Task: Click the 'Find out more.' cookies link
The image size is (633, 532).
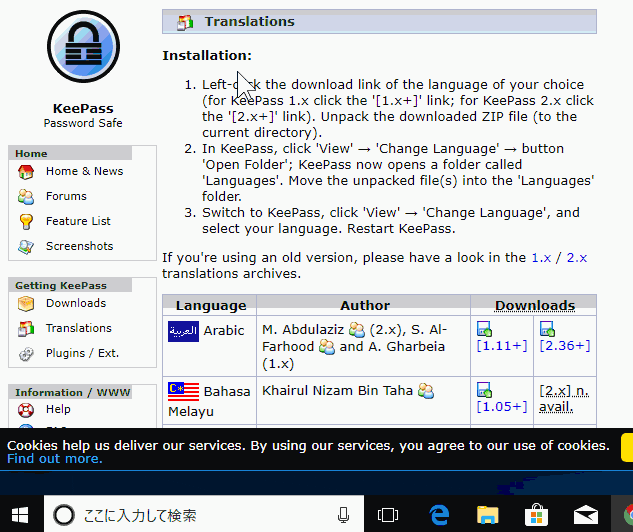Action: pyautogui.click(x=55, y=459)
